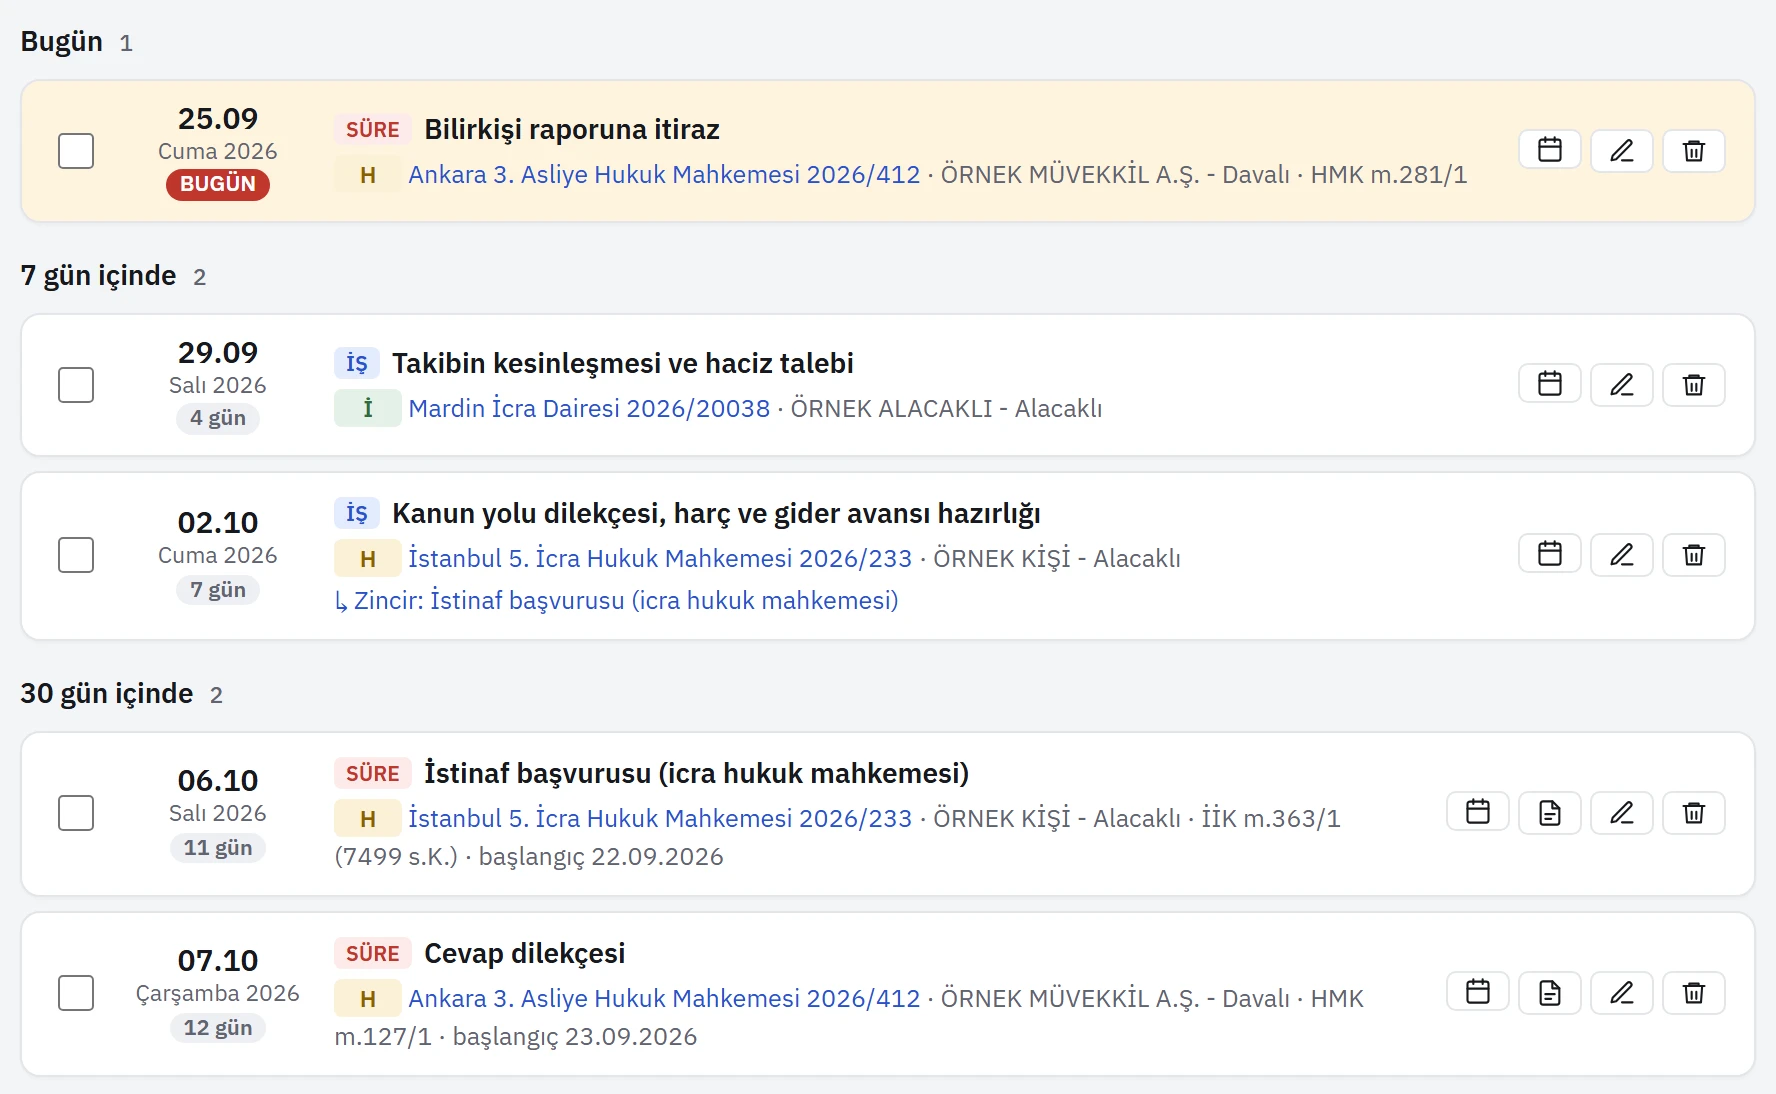
Task: Tick checkbox for Takibin kesinleşmesi ve haciz talebi
Action: (76, 385)
